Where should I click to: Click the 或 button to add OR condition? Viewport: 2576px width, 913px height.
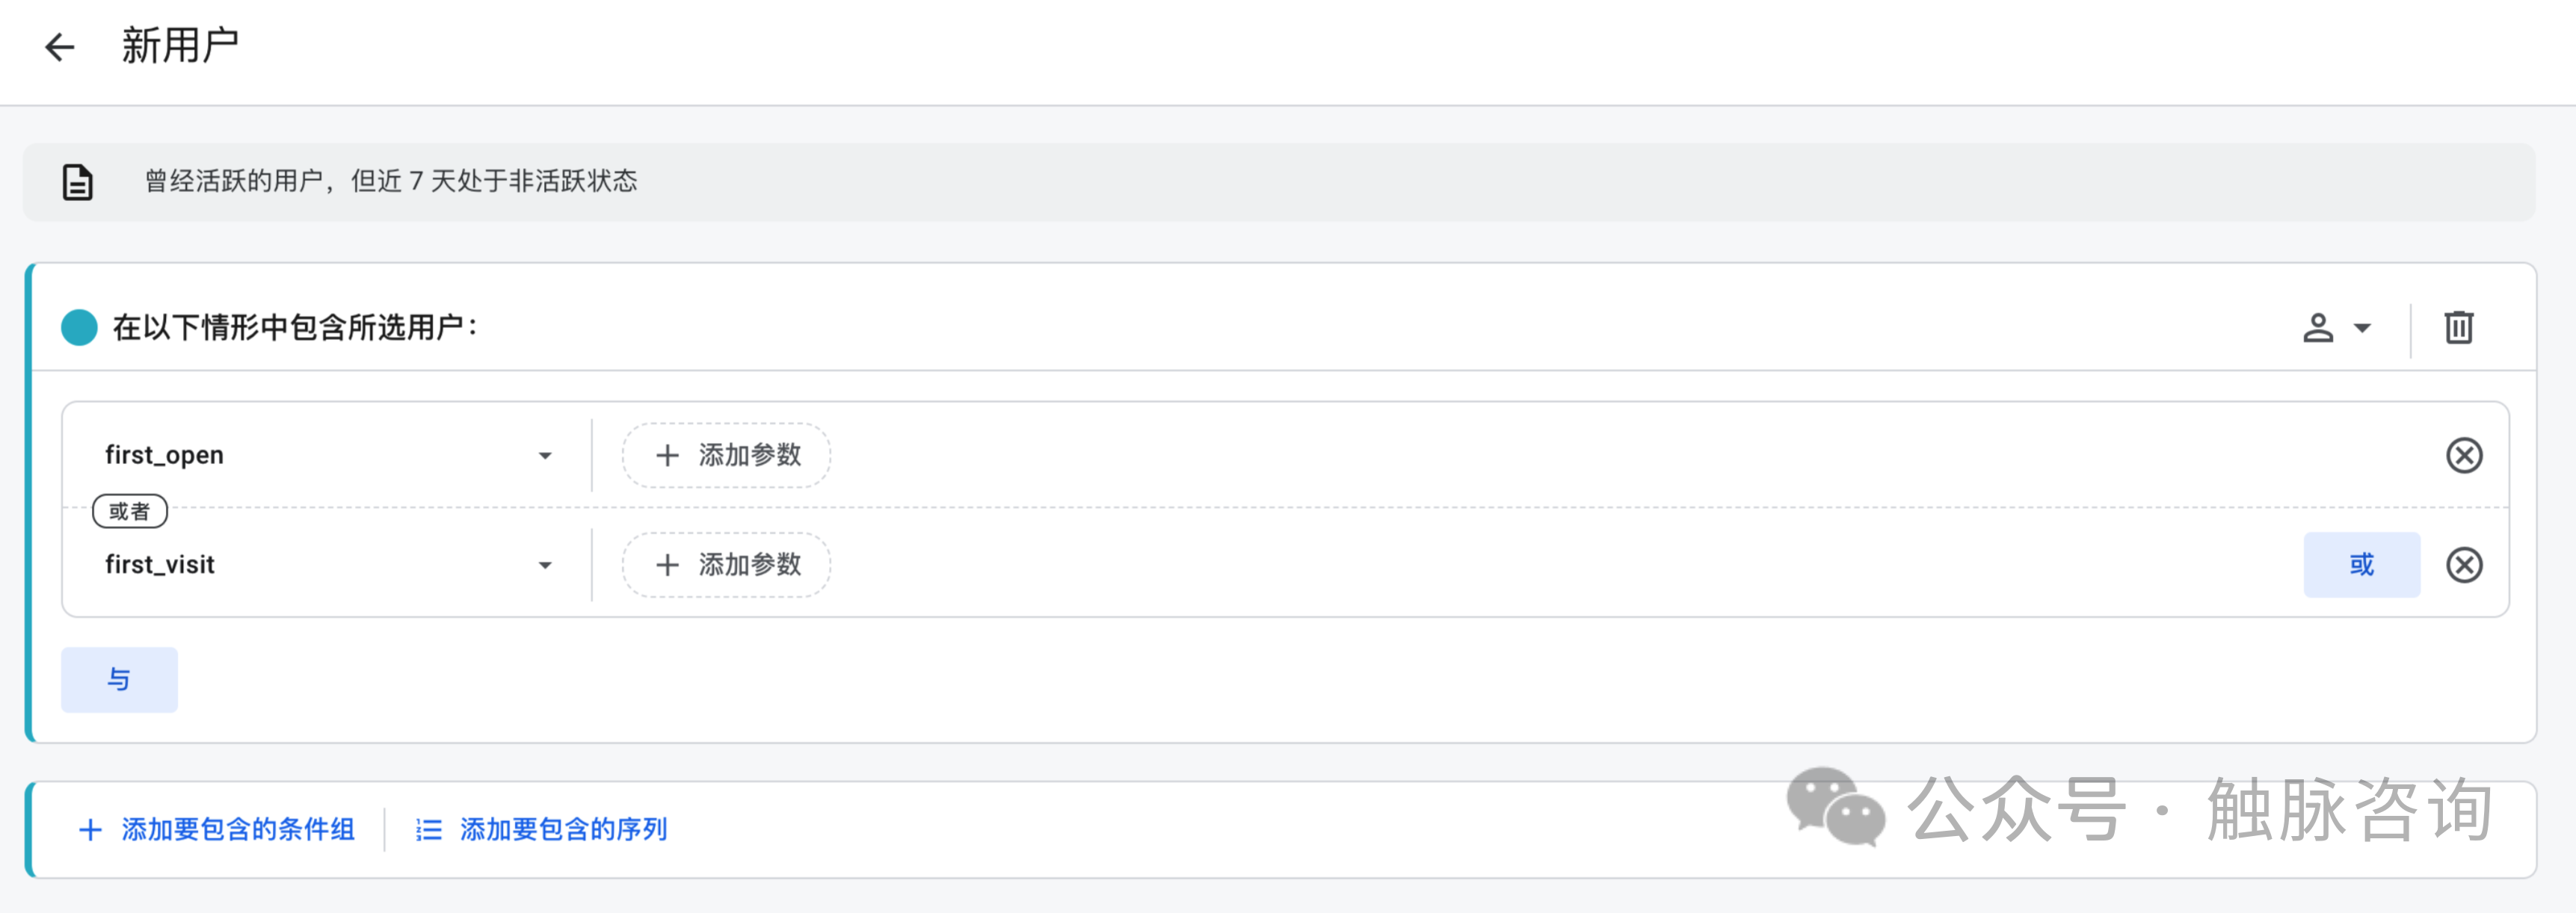(2361, 565)
